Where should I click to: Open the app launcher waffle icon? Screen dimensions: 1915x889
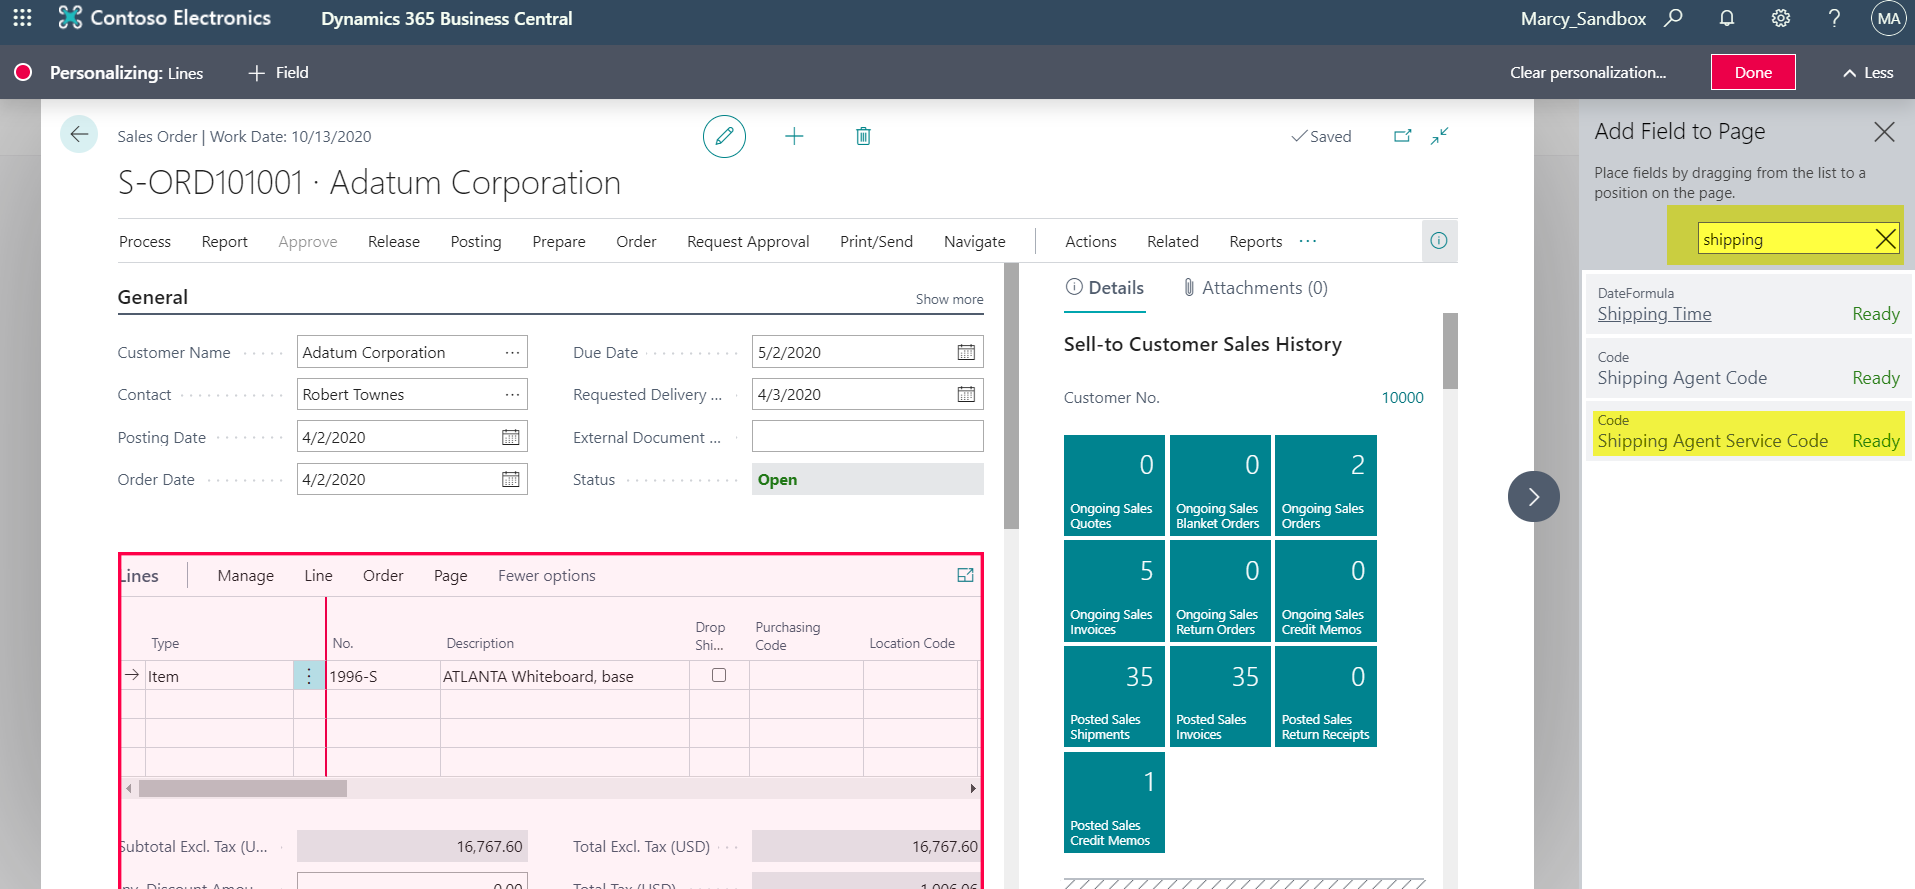click(22, 18)
